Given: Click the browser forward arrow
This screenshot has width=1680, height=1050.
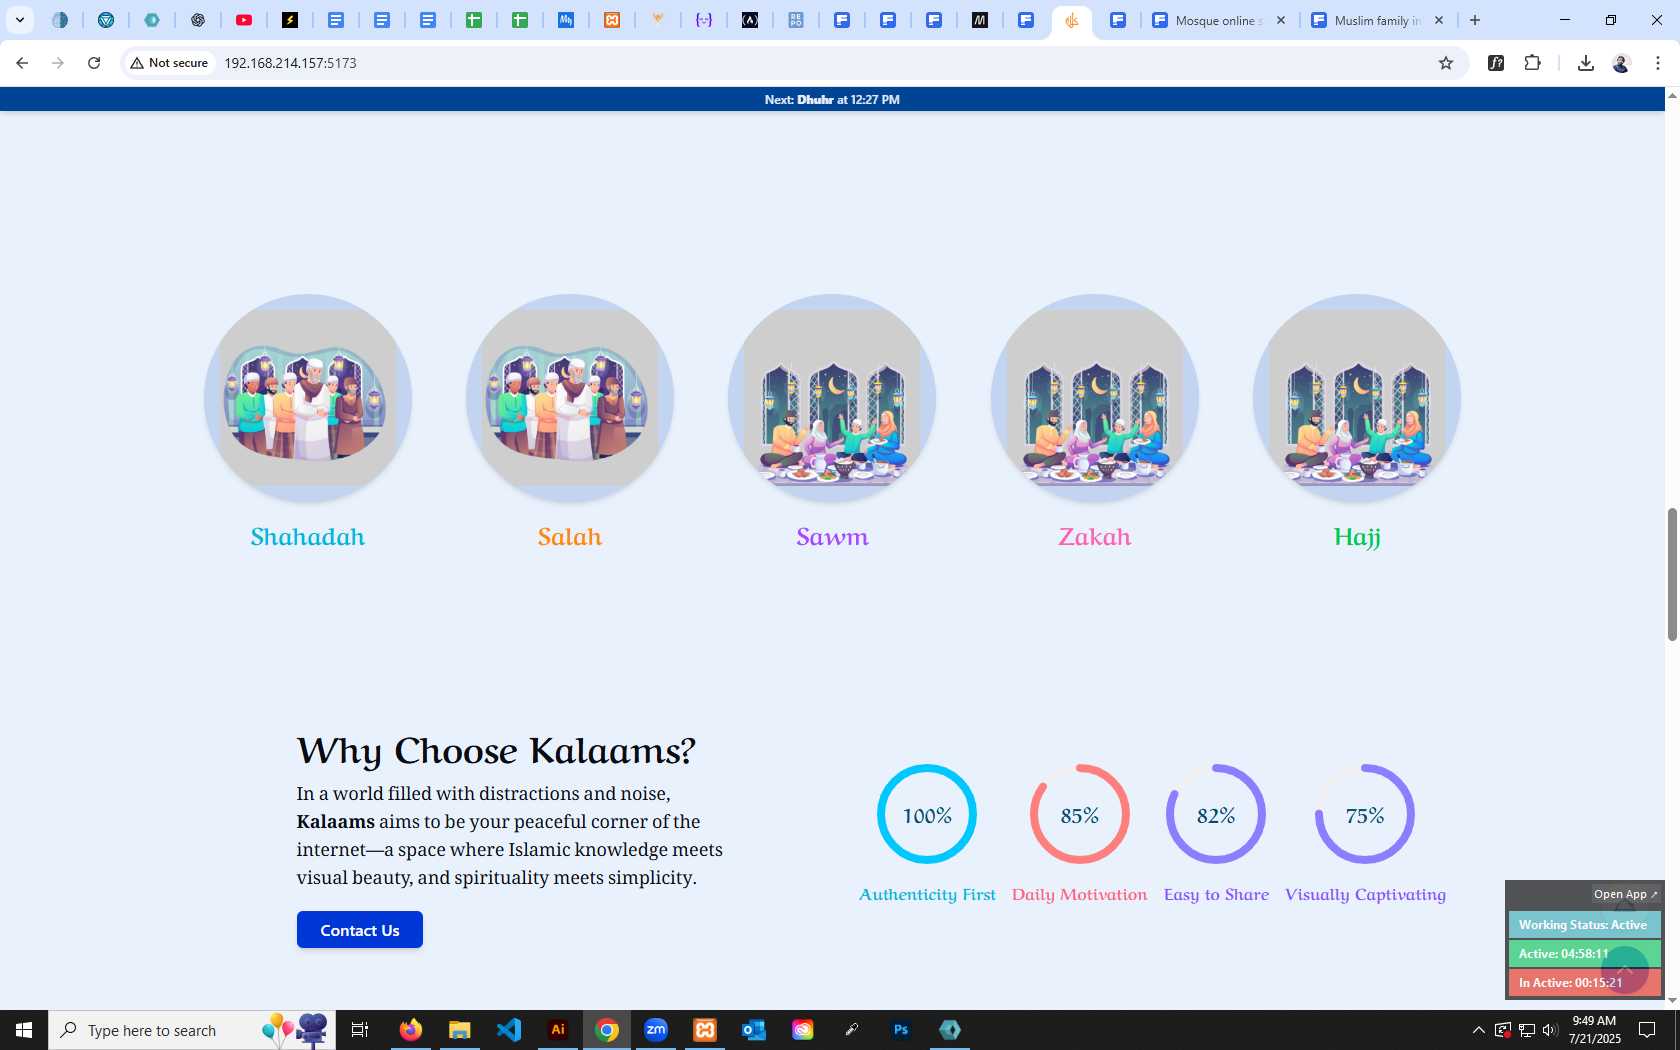Looking at the screenshot, I should pyautogui.click(x=58, y=63).
